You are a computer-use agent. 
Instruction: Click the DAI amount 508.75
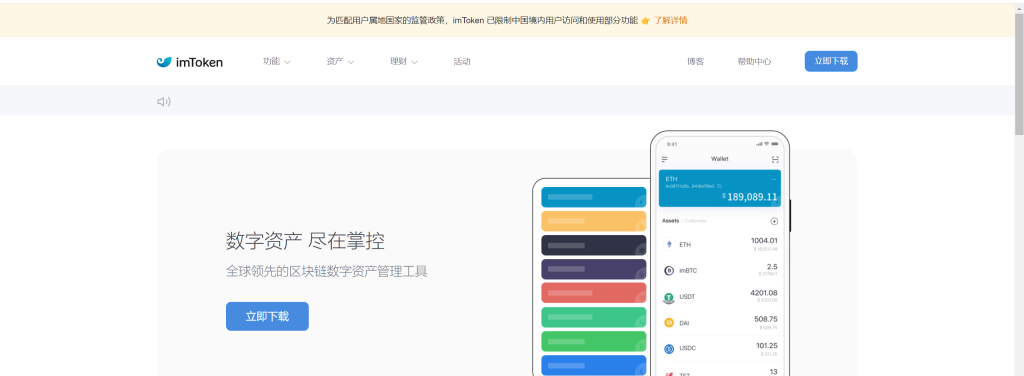pyautogui.click(x=765, y=319)
